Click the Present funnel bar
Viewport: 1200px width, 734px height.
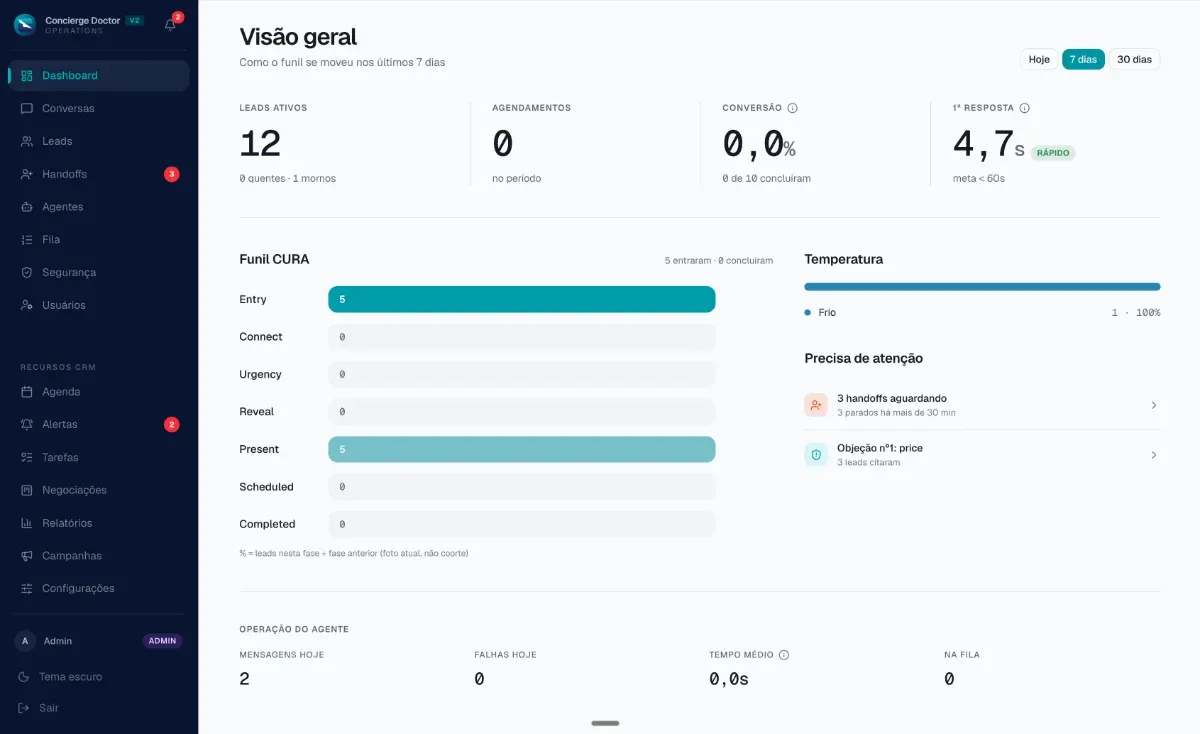point(522,449)
